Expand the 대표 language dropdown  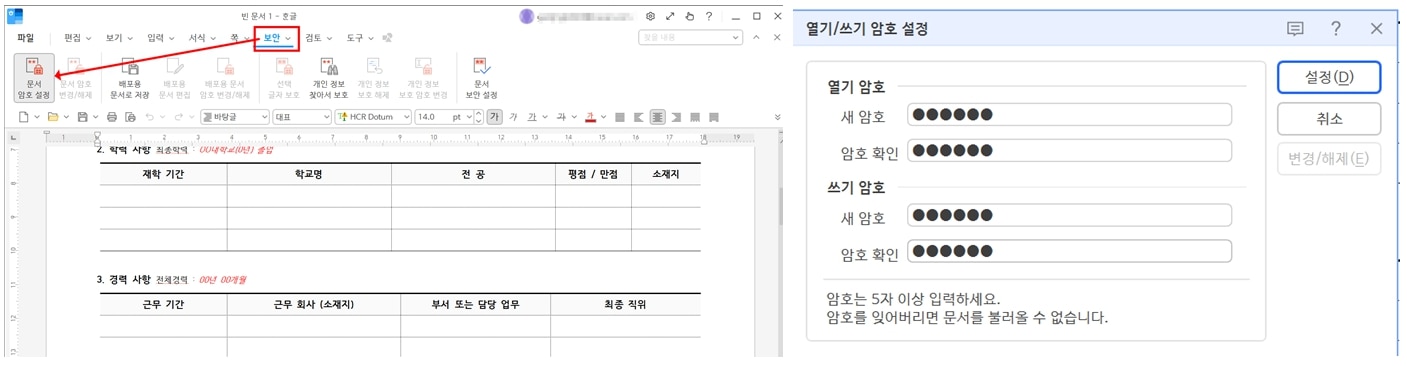click(x=325, y=117)
